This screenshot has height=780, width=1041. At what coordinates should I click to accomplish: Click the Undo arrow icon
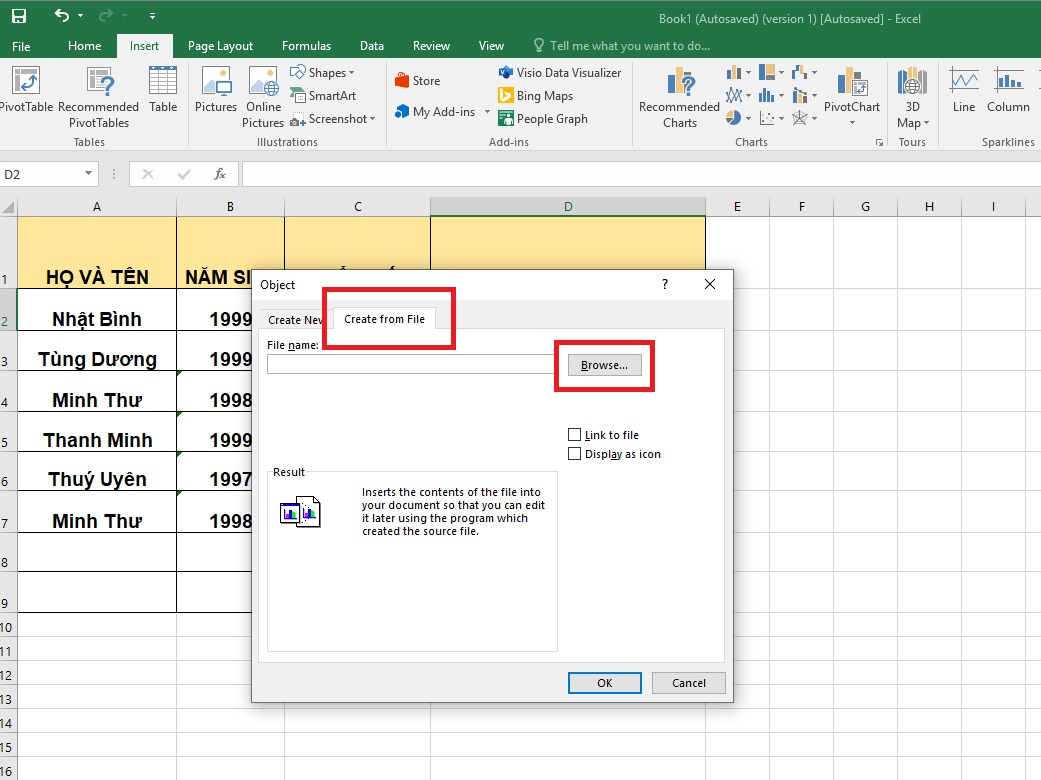62,15
